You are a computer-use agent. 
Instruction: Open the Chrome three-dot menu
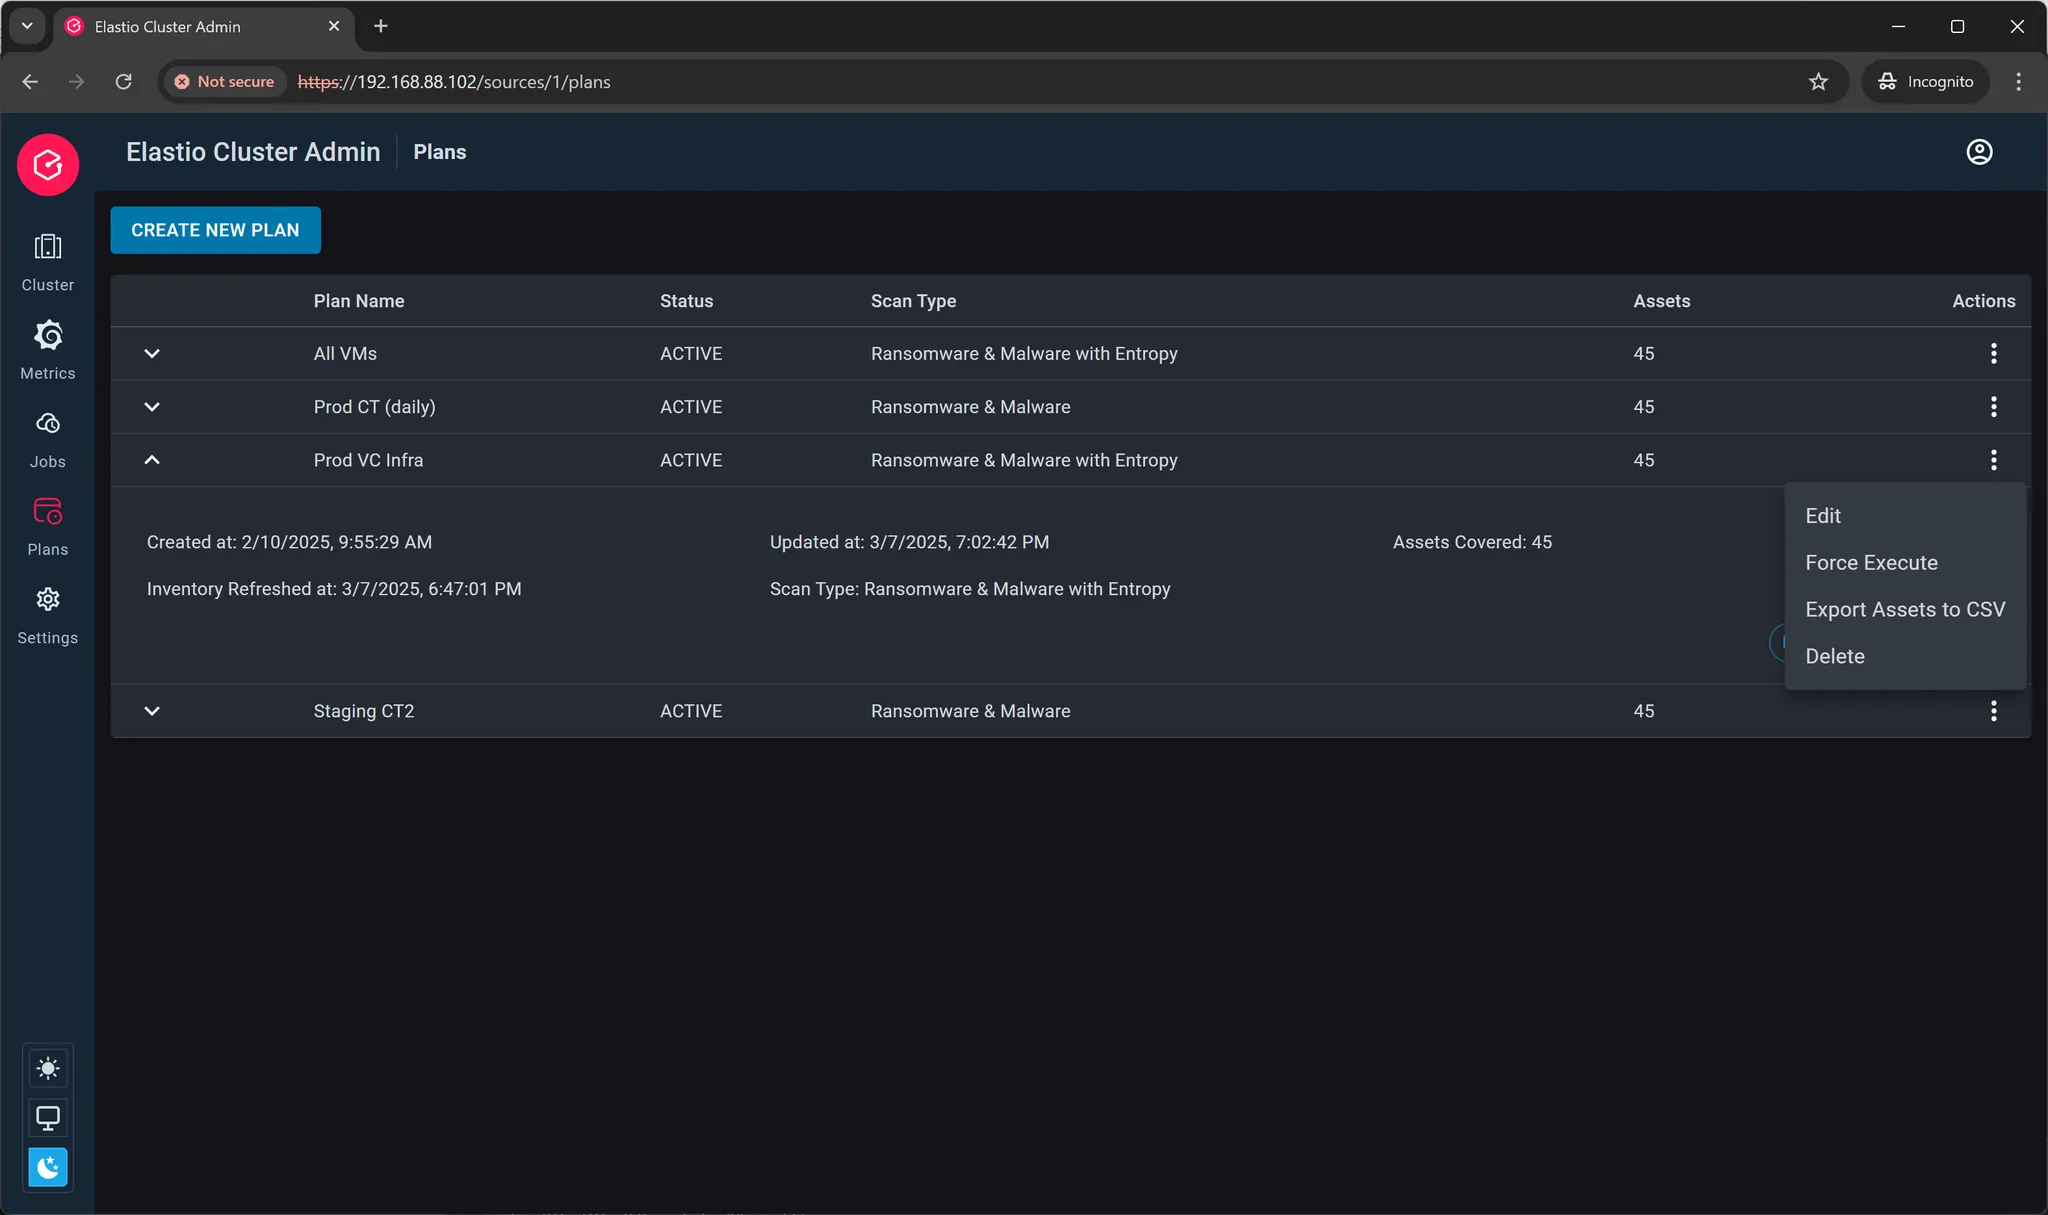pyautogui.click(x=2018, y=82)
